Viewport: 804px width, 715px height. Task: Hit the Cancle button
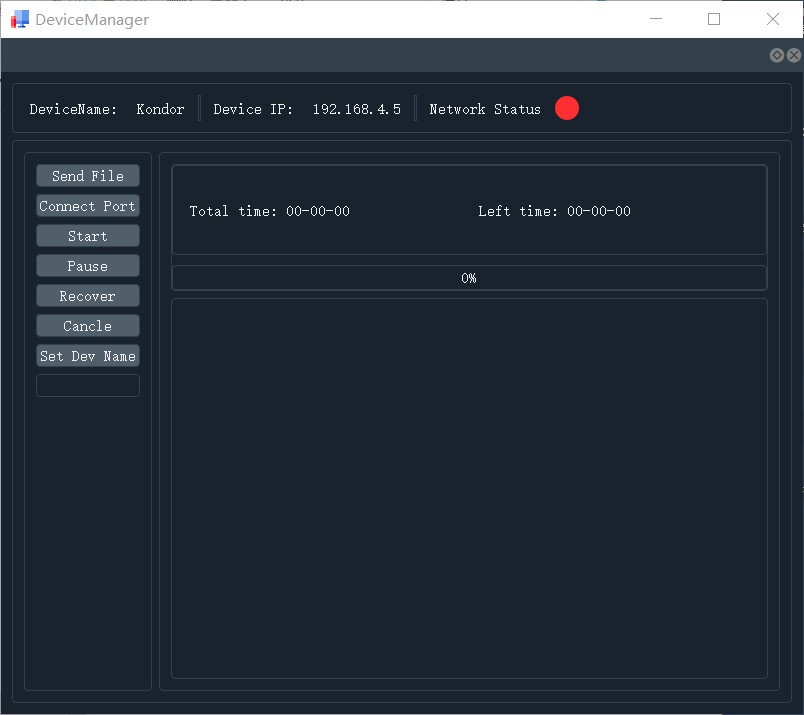tap(88, 326)
